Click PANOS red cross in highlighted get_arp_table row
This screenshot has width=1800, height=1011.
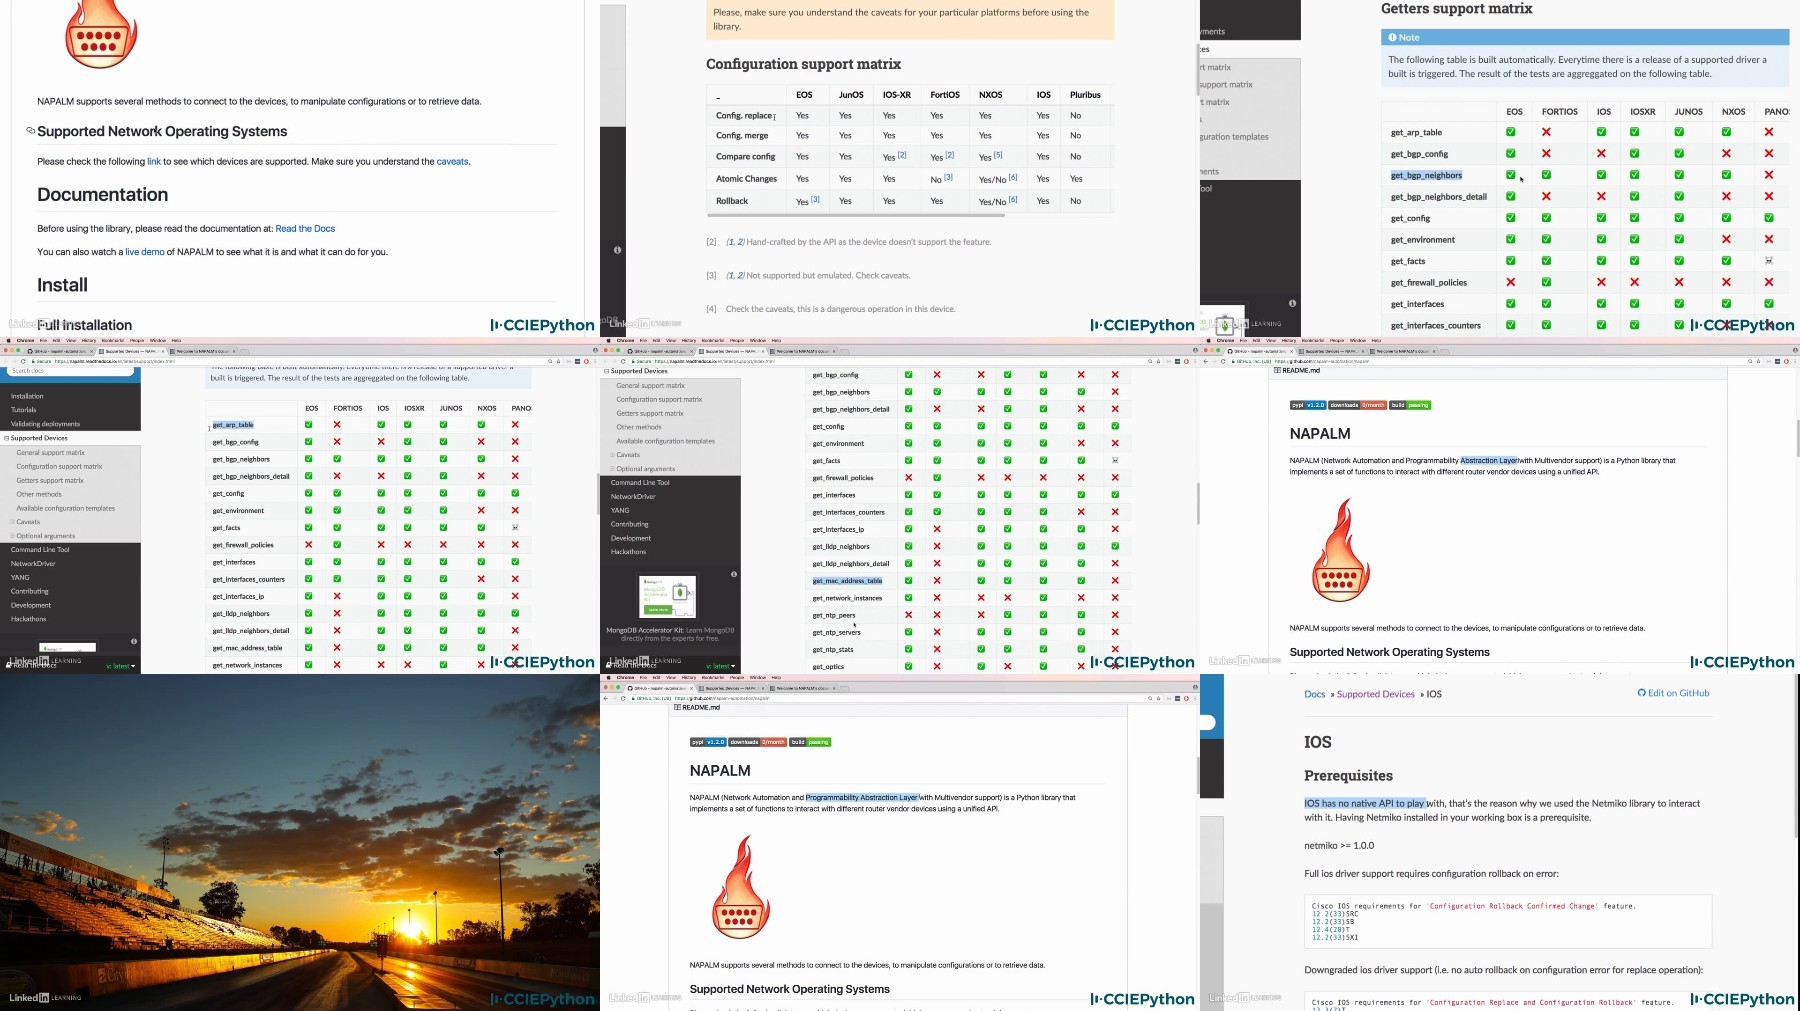tap(515, 425)
